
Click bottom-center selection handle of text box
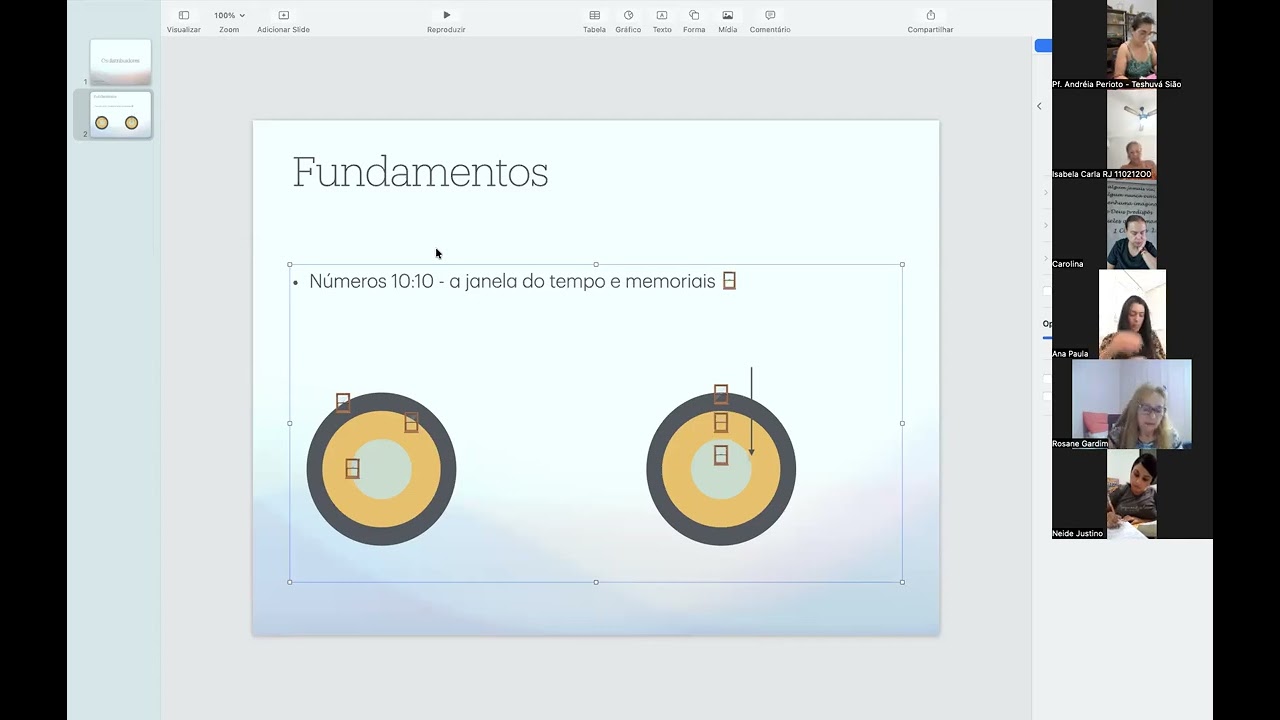596,582
